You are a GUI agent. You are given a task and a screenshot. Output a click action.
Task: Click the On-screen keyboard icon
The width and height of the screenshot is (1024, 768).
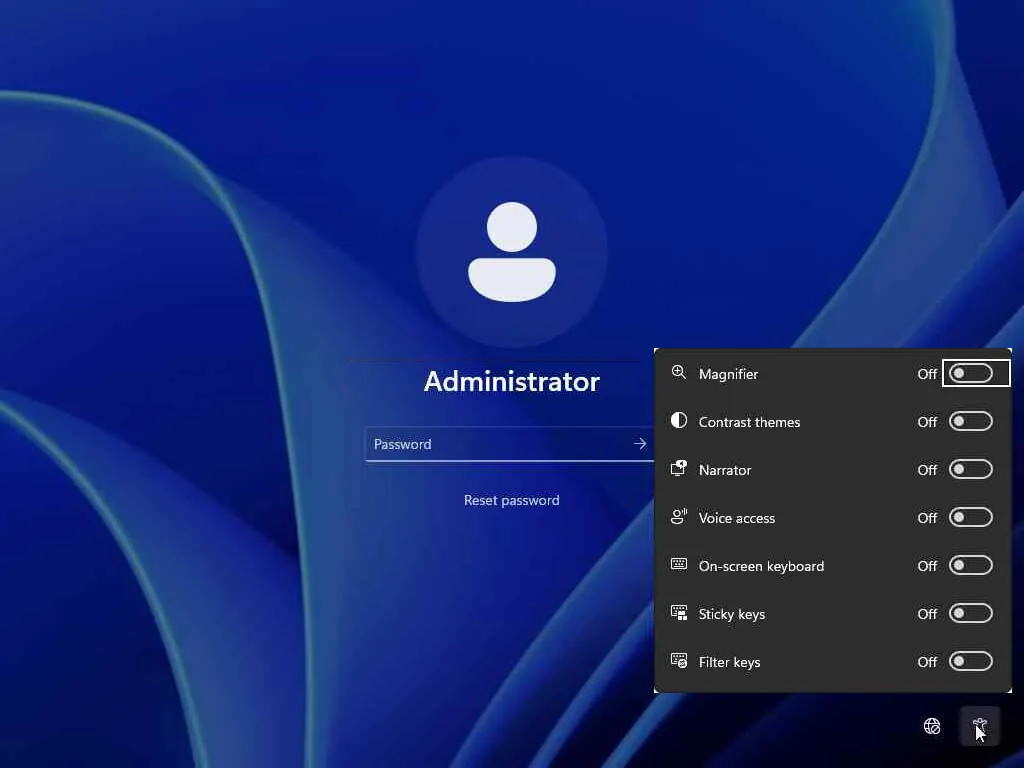(679, 564)
